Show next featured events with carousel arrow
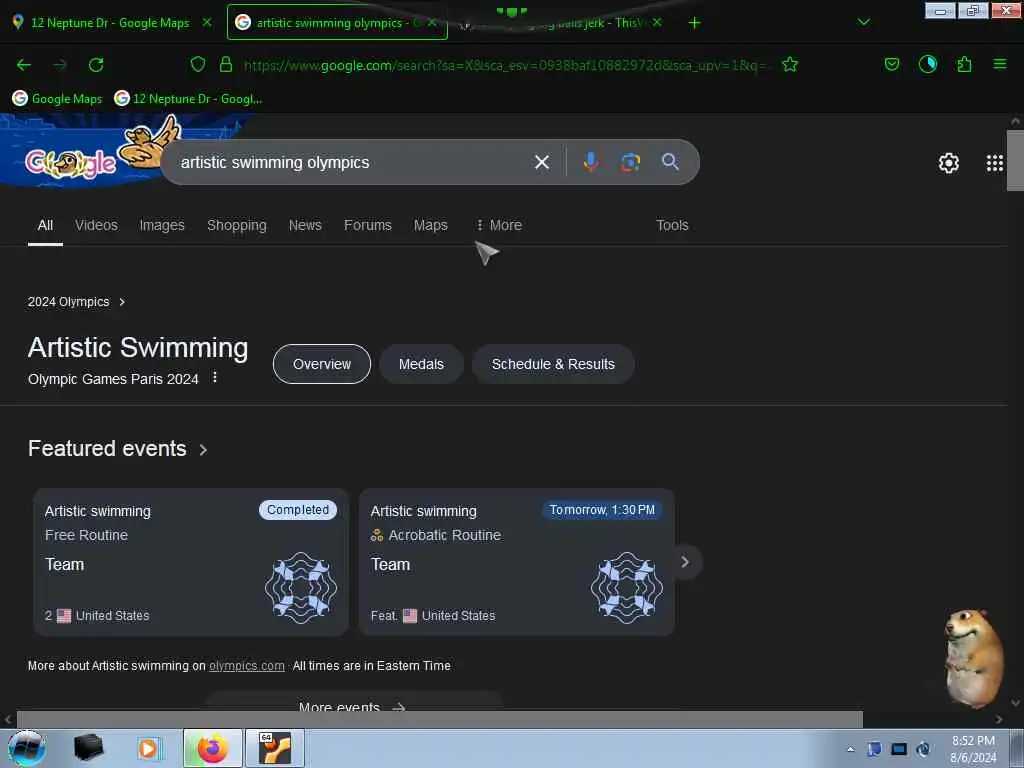Image resolution: width=1024 pixels, height=768 pixels. point(685,562)
